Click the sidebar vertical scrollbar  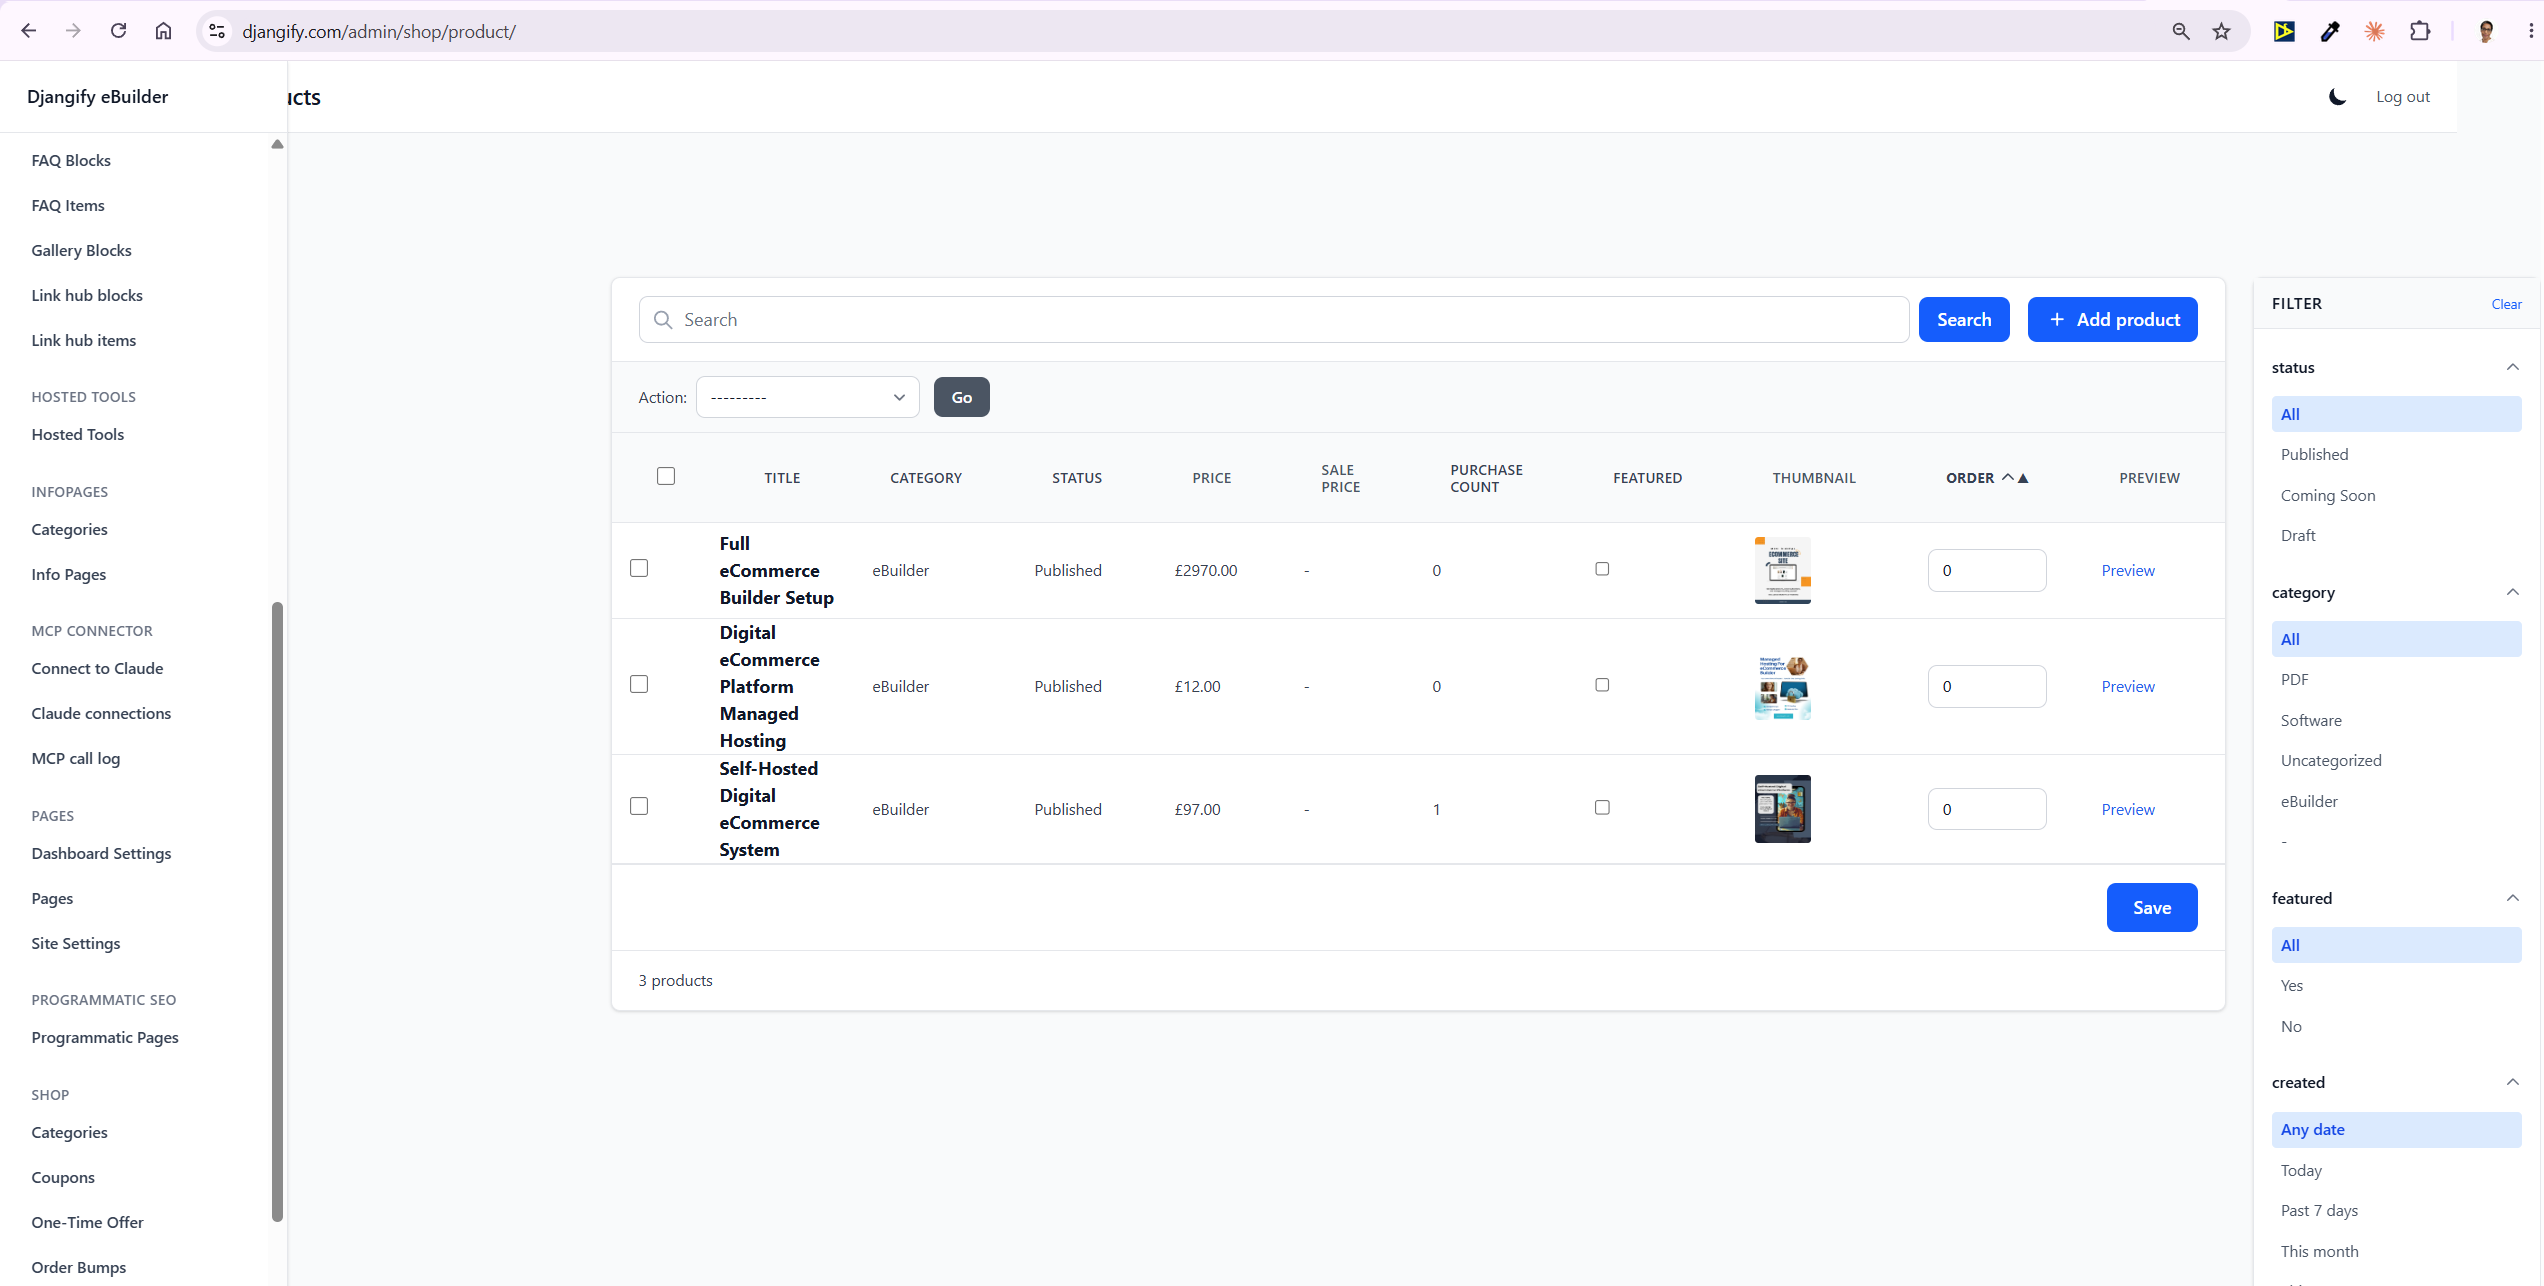coord(277,910)
